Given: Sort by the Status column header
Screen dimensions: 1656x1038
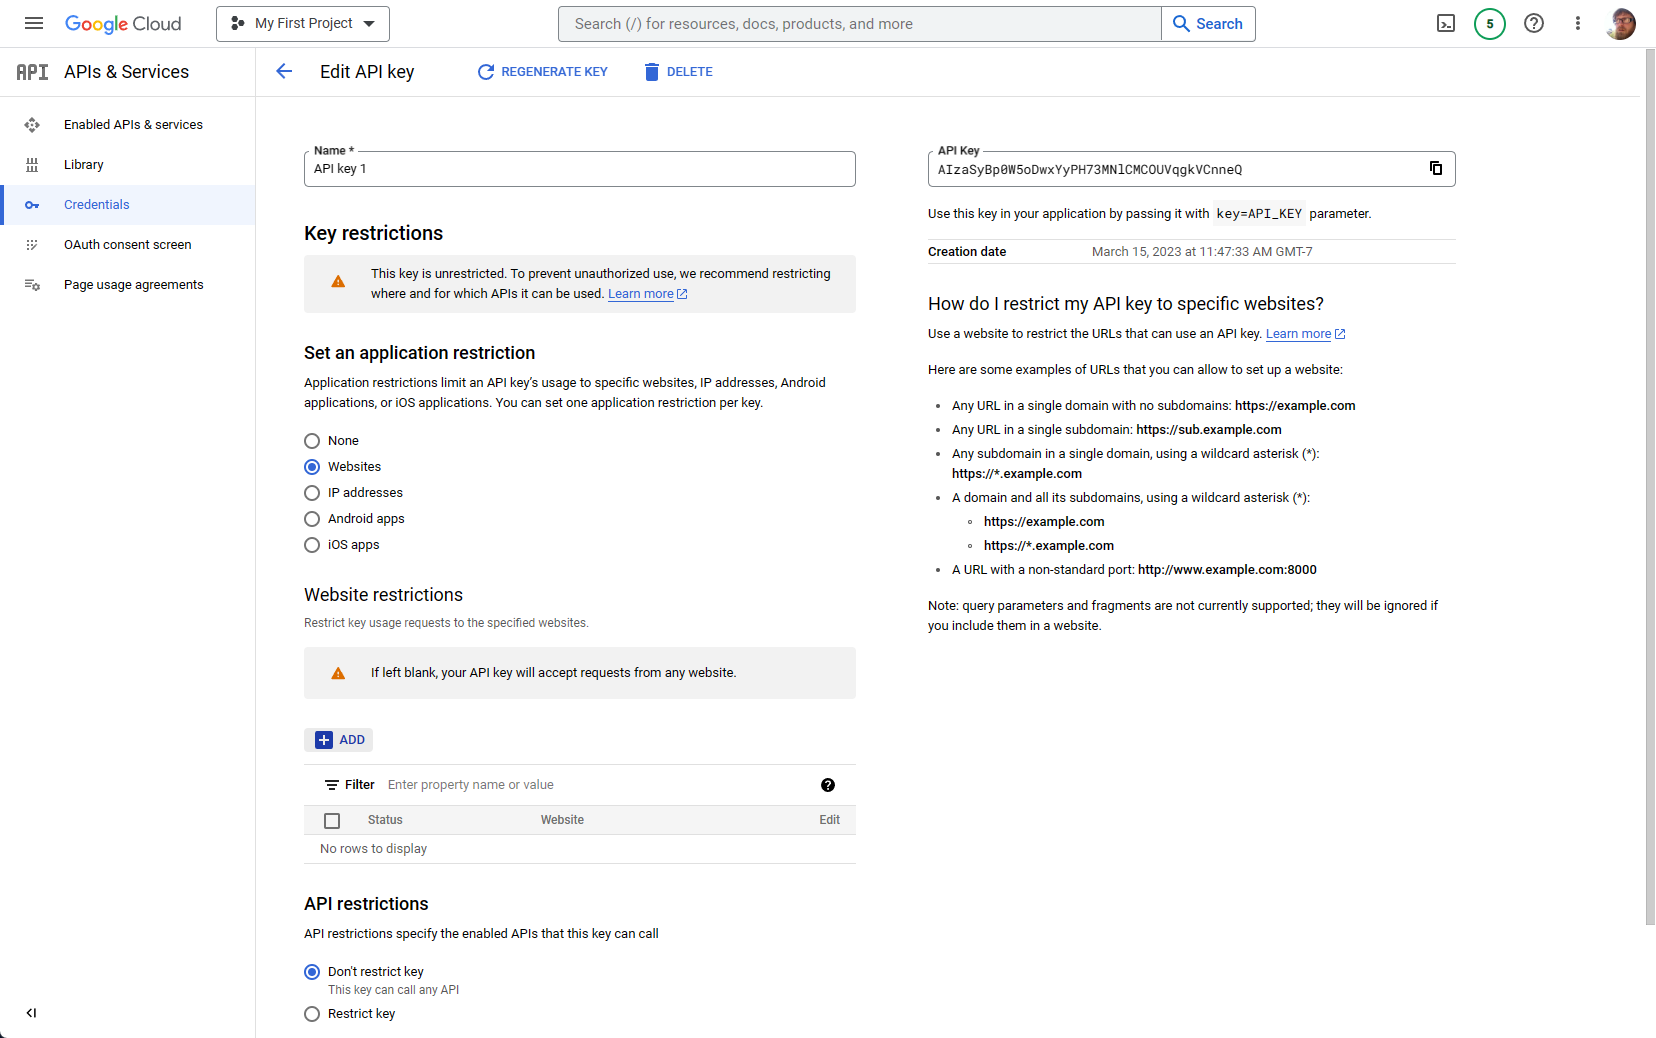Looking at the screenshot, I should [x=385, y=820].
